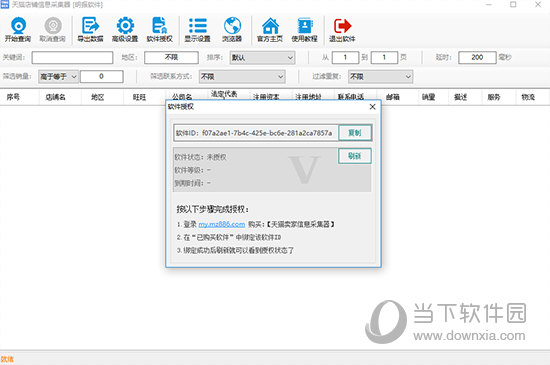
Task: Start the query with 开始查询 icon
Action: click(18, 29)
